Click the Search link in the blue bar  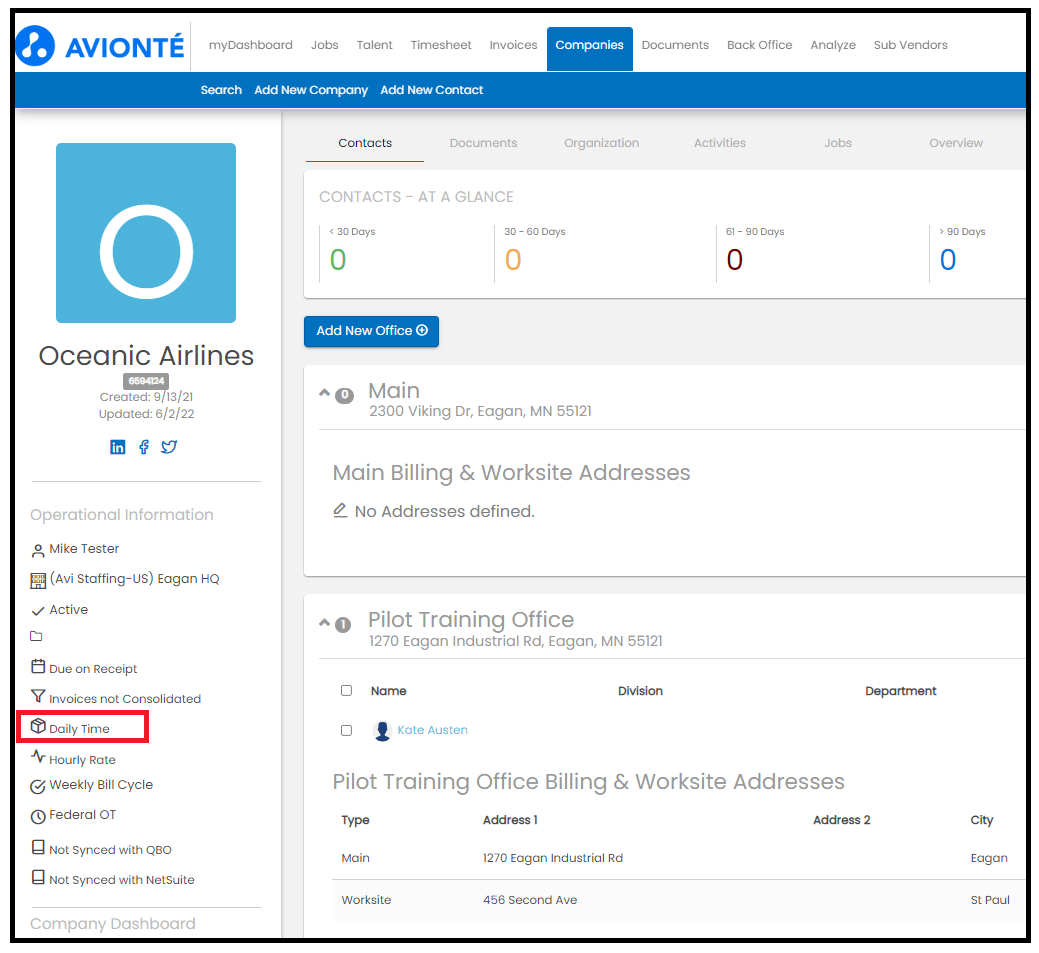(x=221, y=90)
